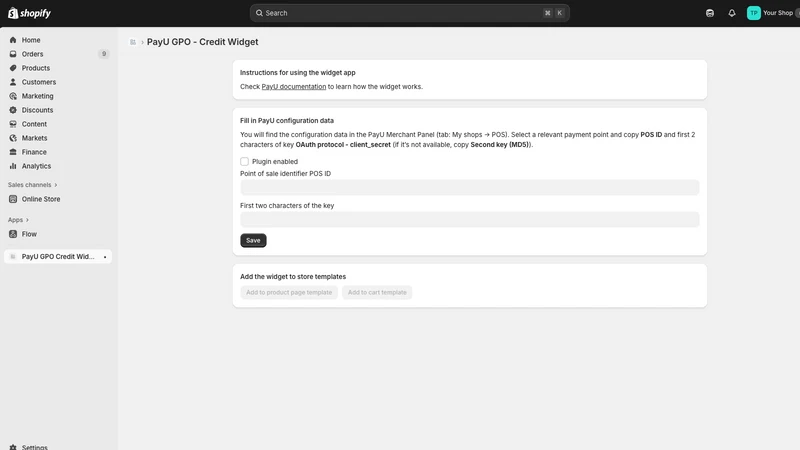
Task: Click the Shopify logo
Action: click(29, 13)
